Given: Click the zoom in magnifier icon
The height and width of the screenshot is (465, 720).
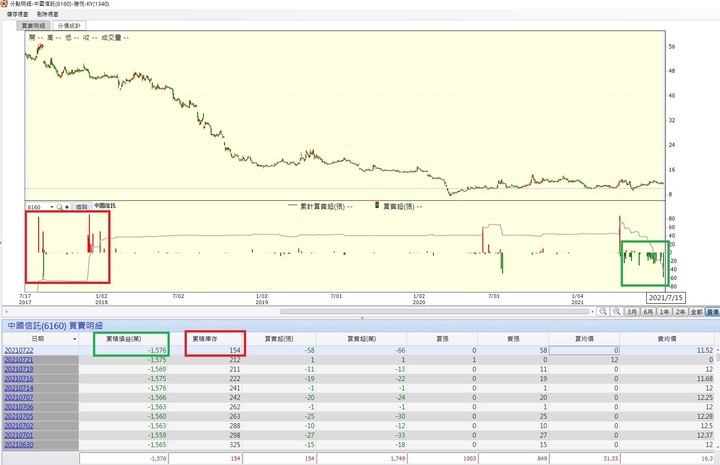Looking at the screenshot, I should point(617,312).
